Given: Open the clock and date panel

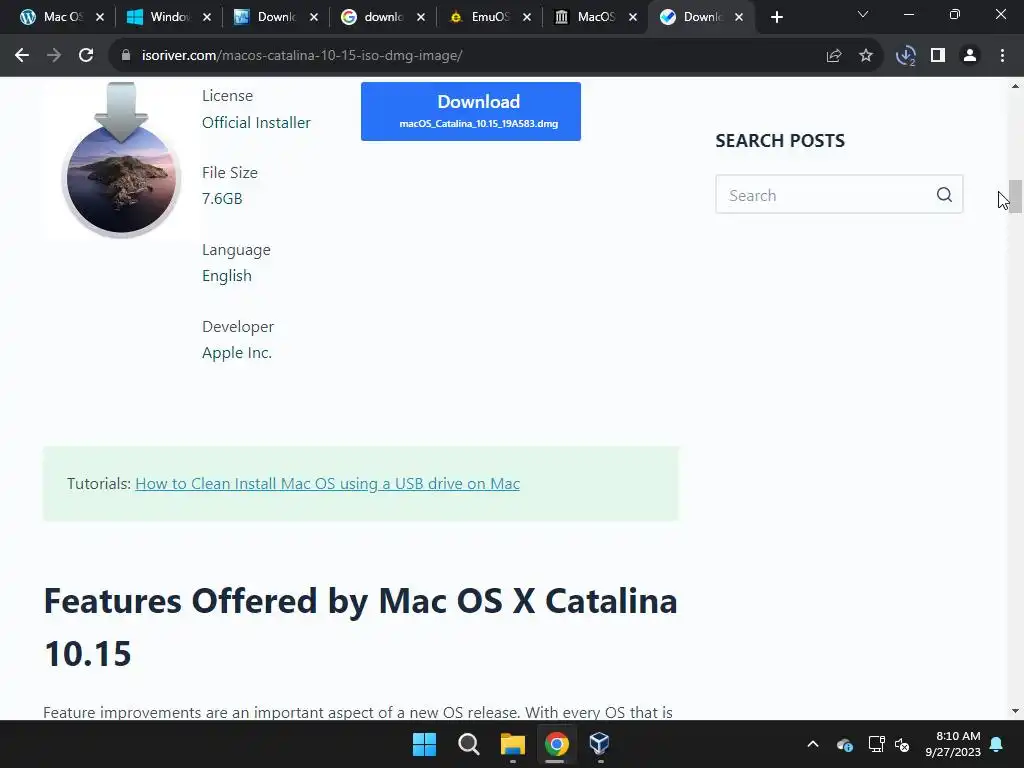Looking at the screenshot, I should tap(953, 744).
